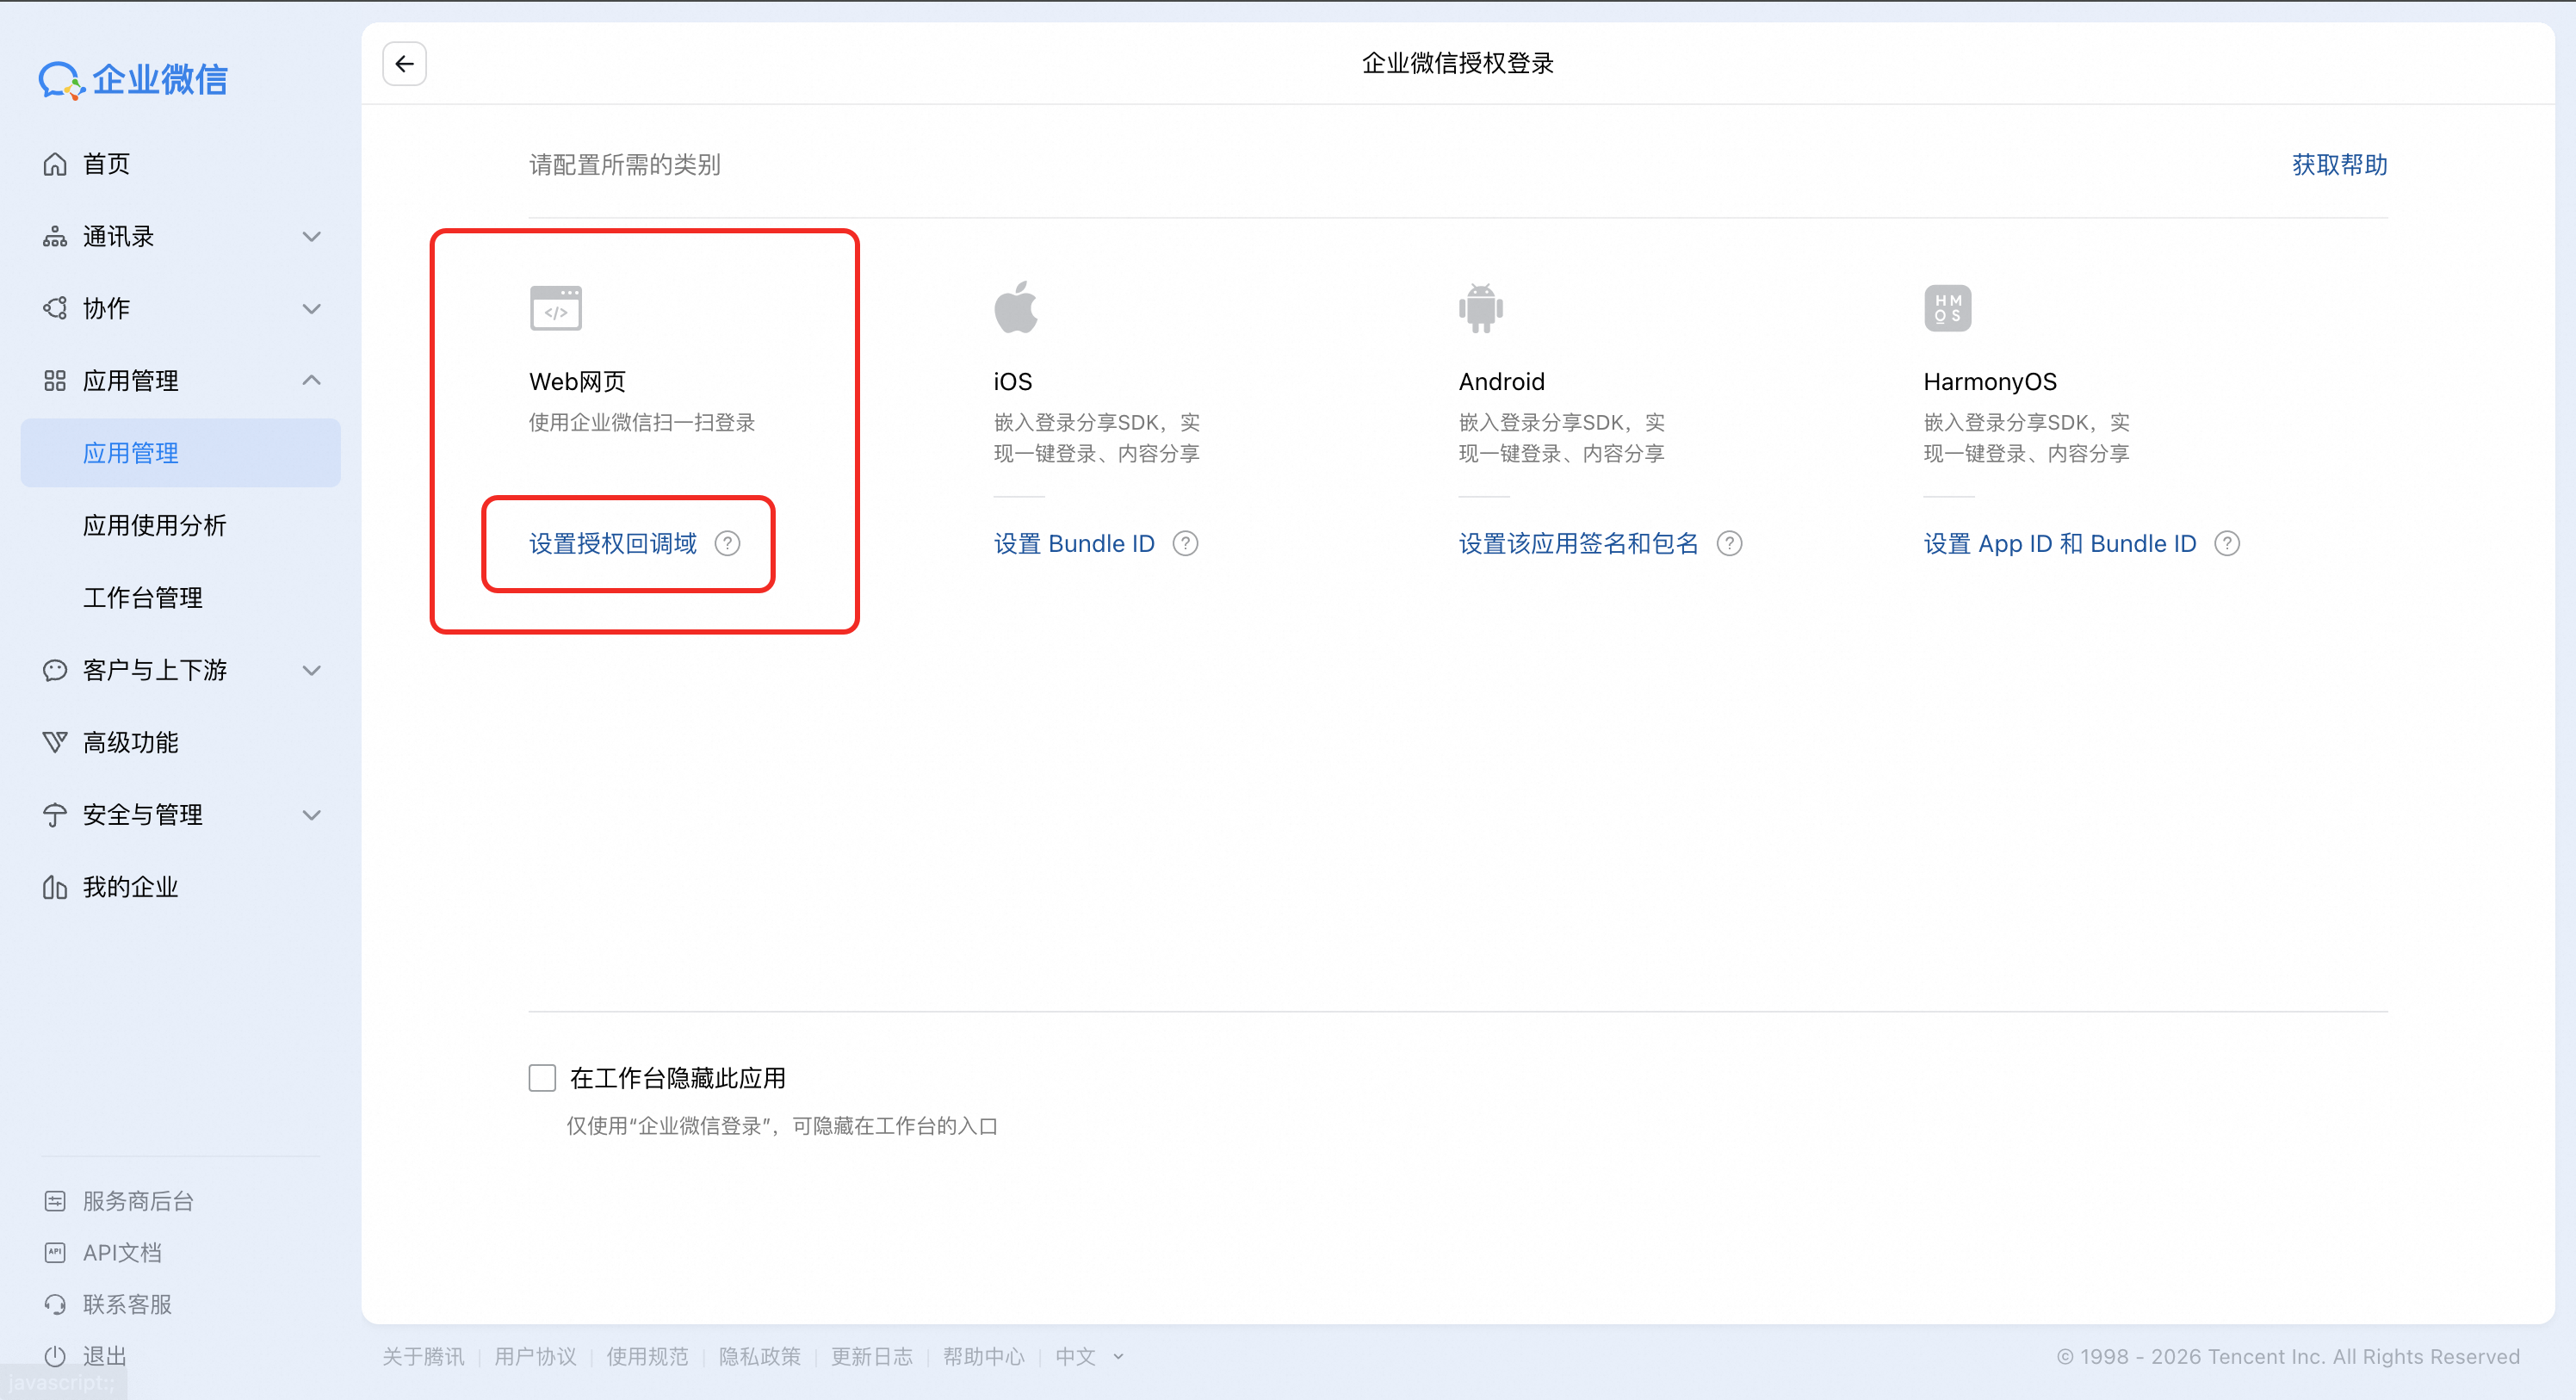The image size is (2576, 1400).
Task: Click the Android robot icon
Action: (x=1480, y=308)
